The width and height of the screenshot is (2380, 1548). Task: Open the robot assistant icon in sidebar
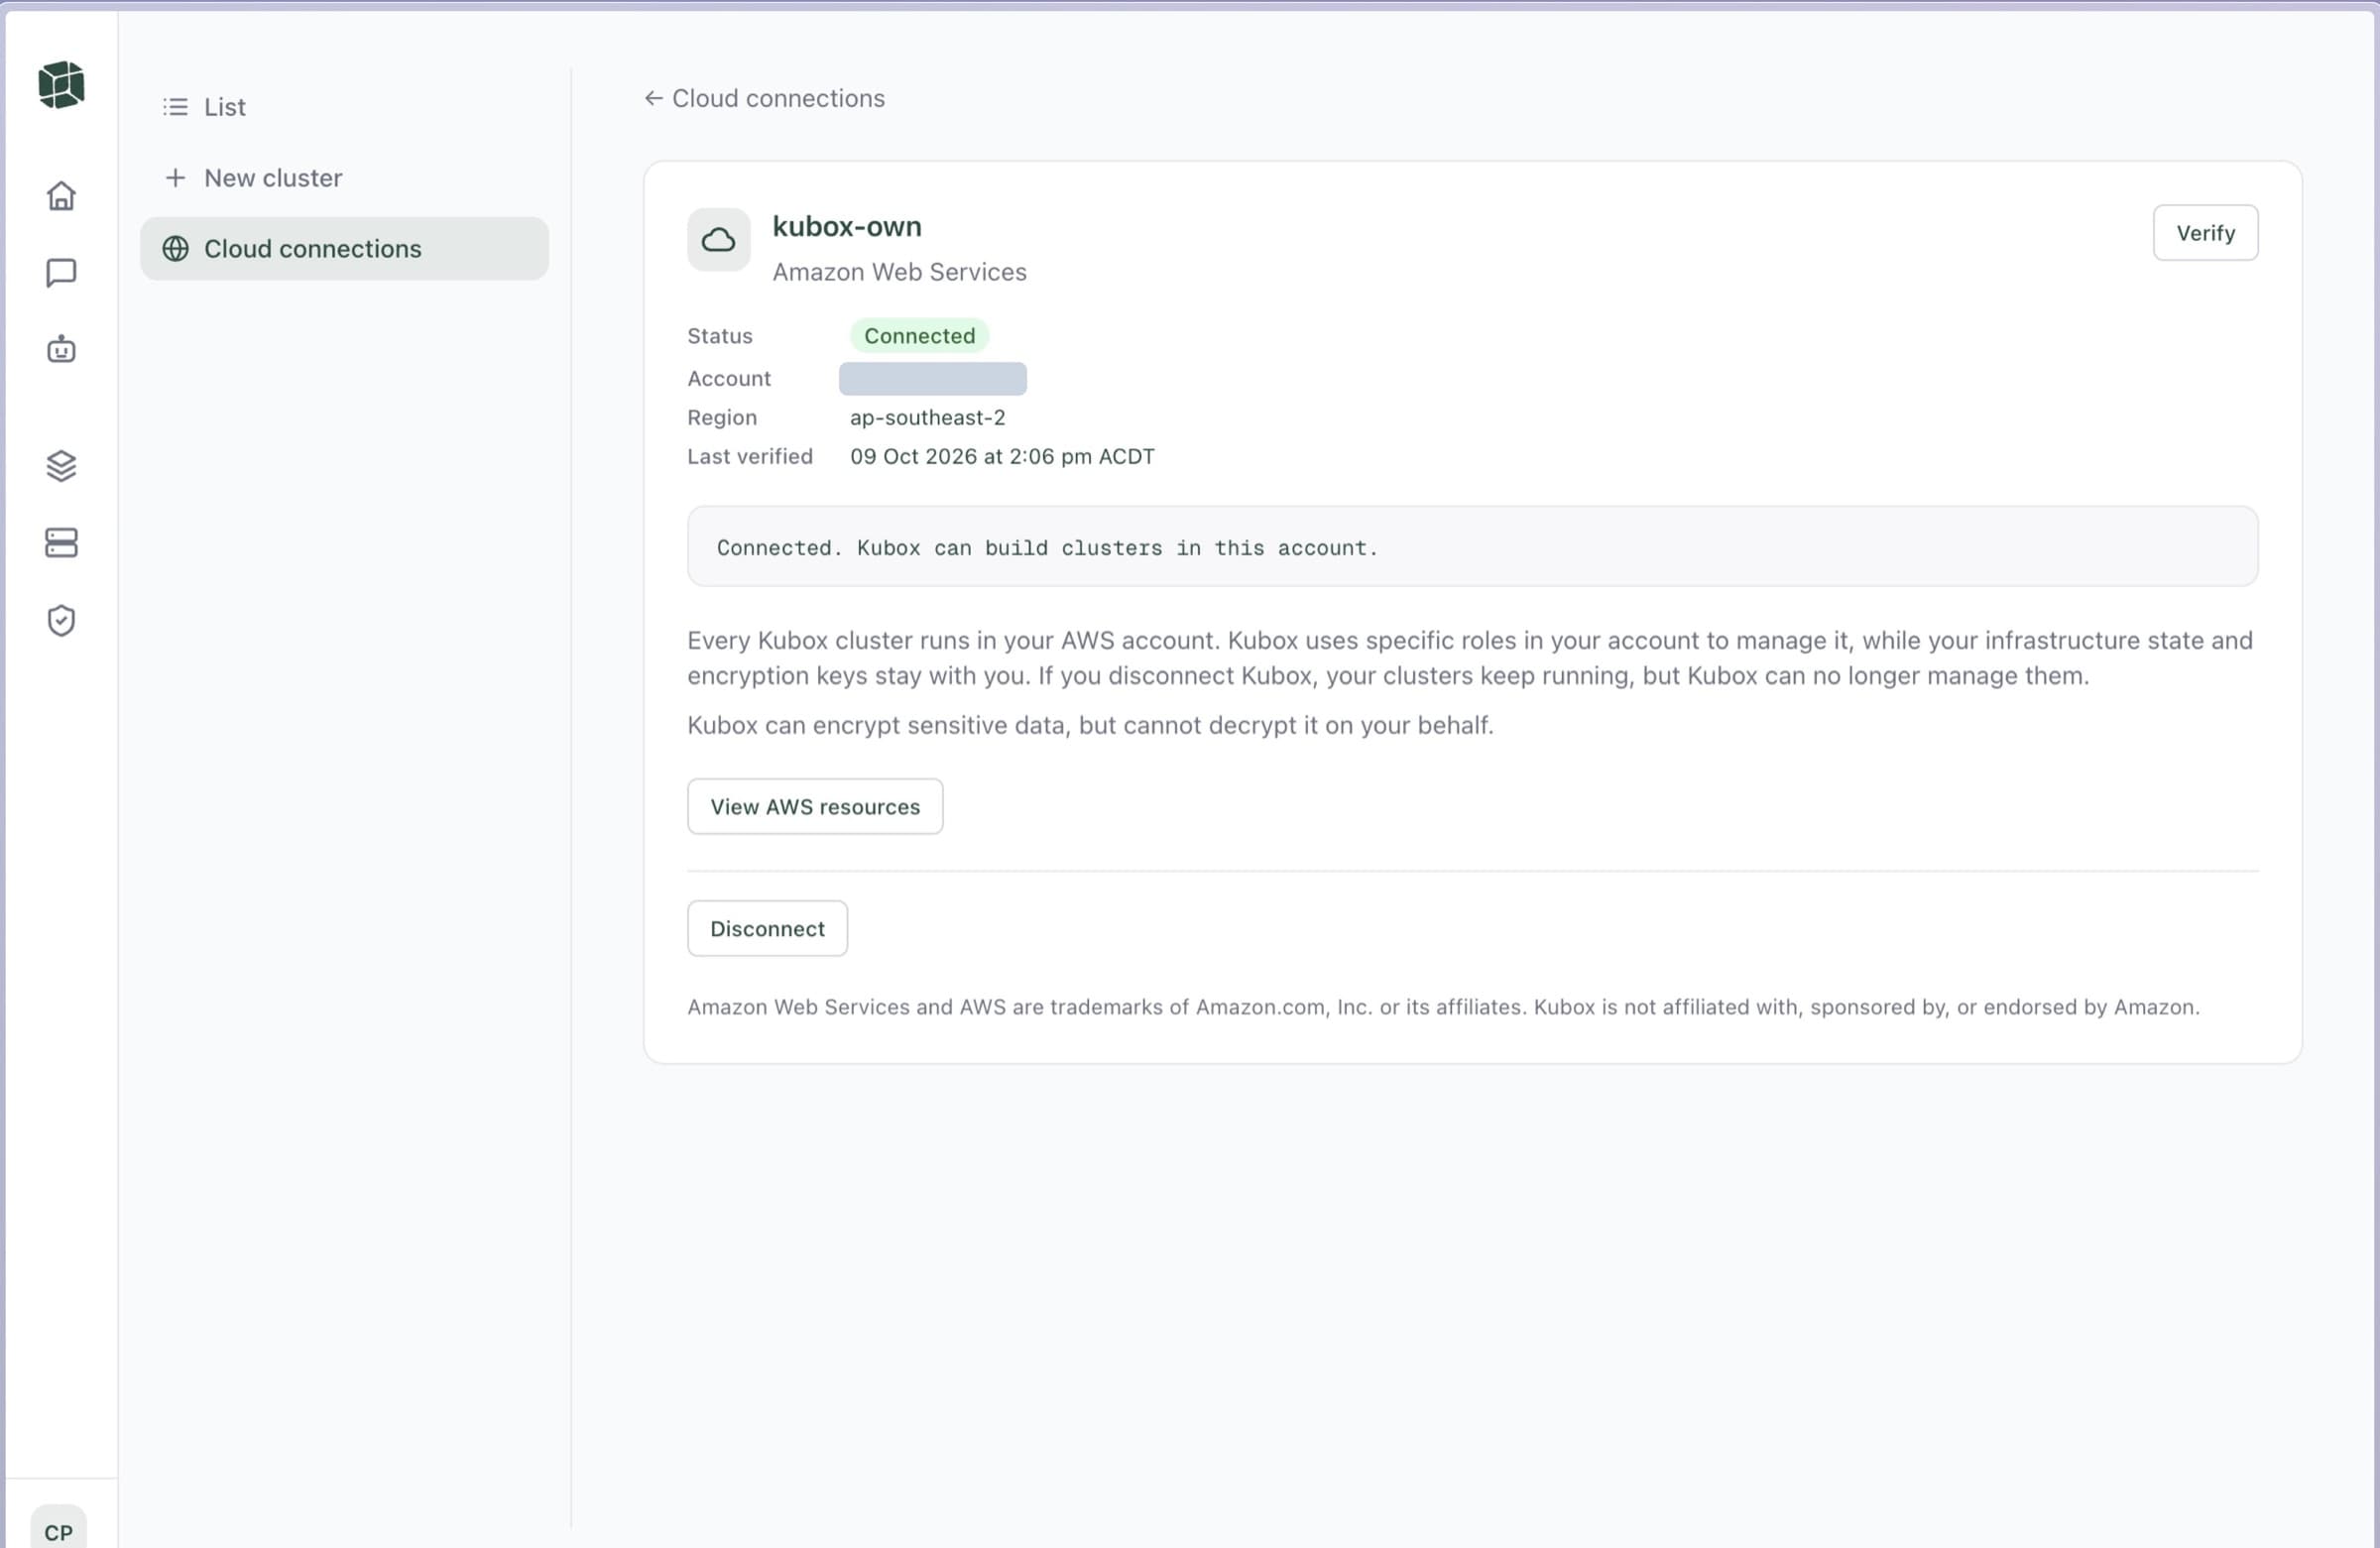point(61,349)
